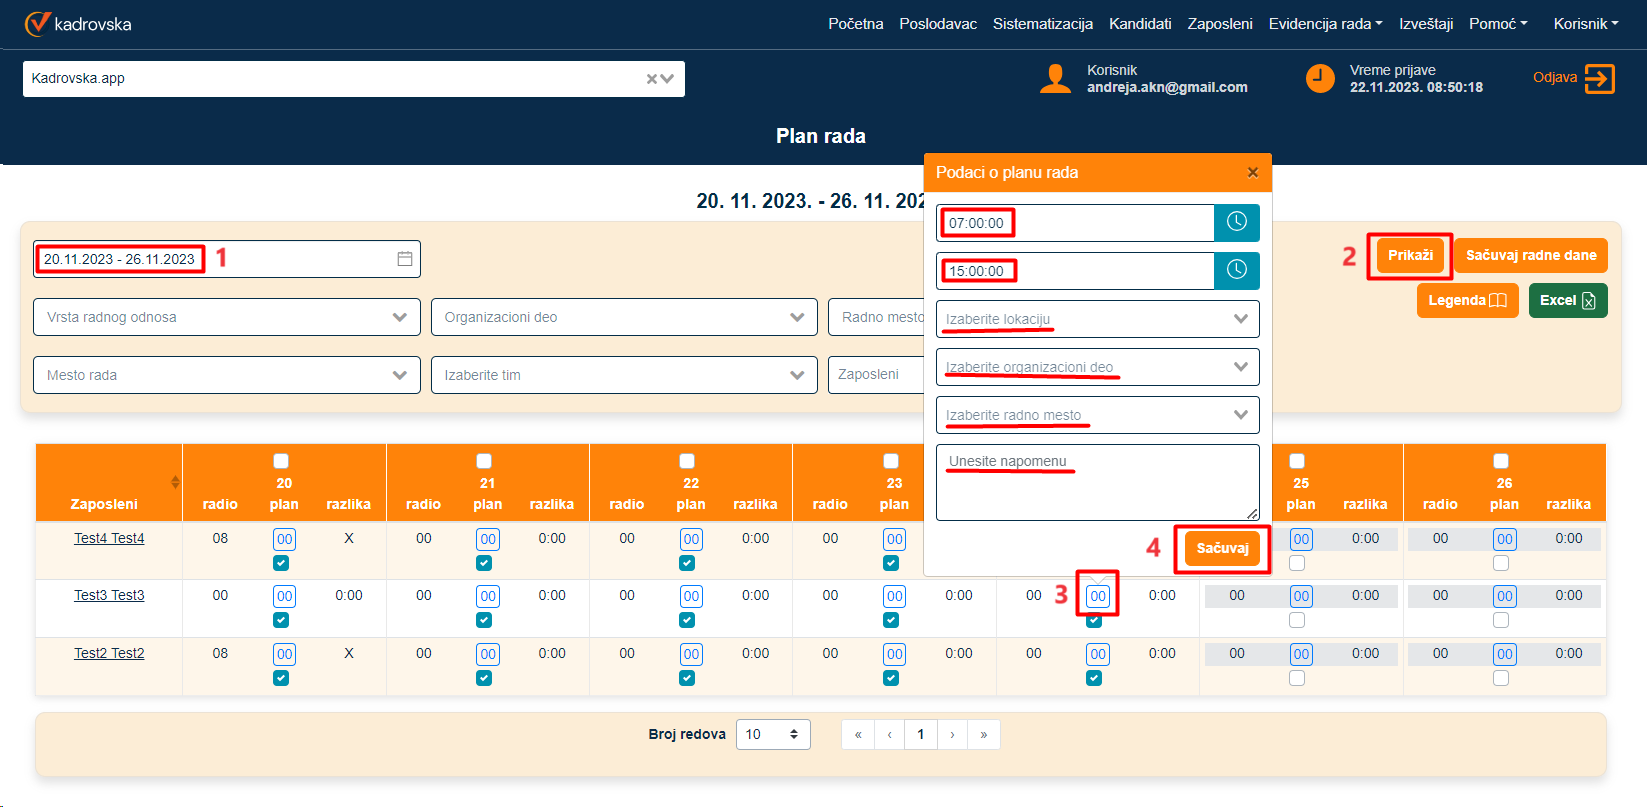The width and height of the screenshot is (1647, 807).
Task: Toggle the day 20 header checkbox
Action: coord(281,461)
